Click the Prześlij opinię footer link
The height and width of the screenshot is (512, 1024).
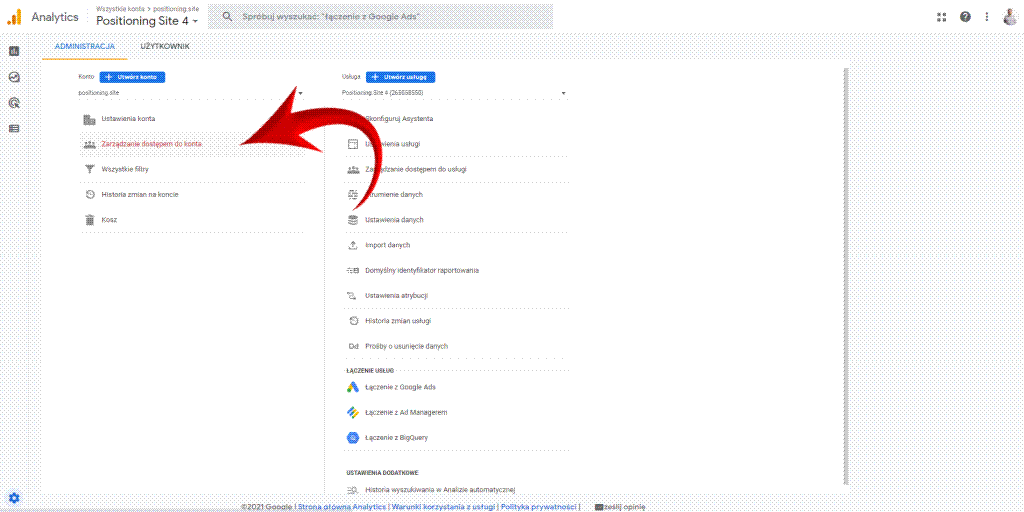point(620,506)
